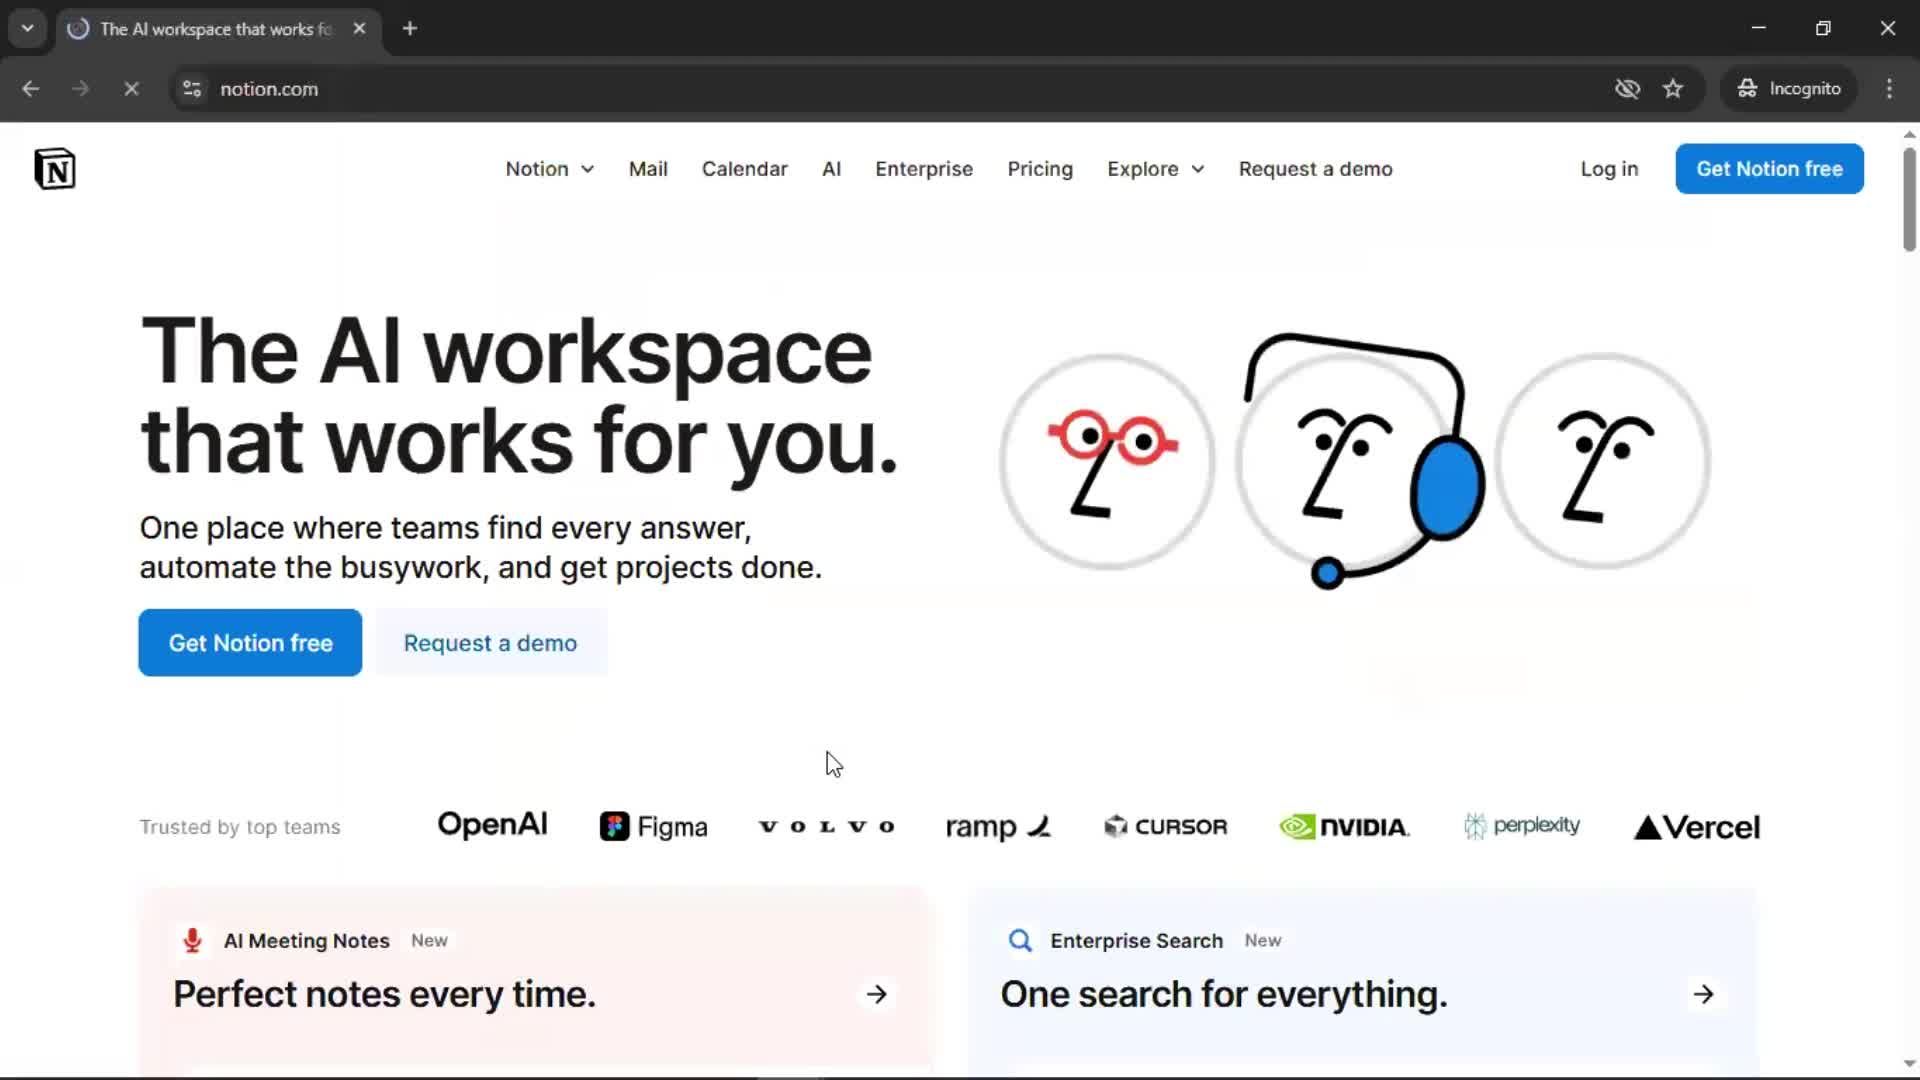Click the Log in link
Screen dimensions: 1920x1080
(1609, 169)
